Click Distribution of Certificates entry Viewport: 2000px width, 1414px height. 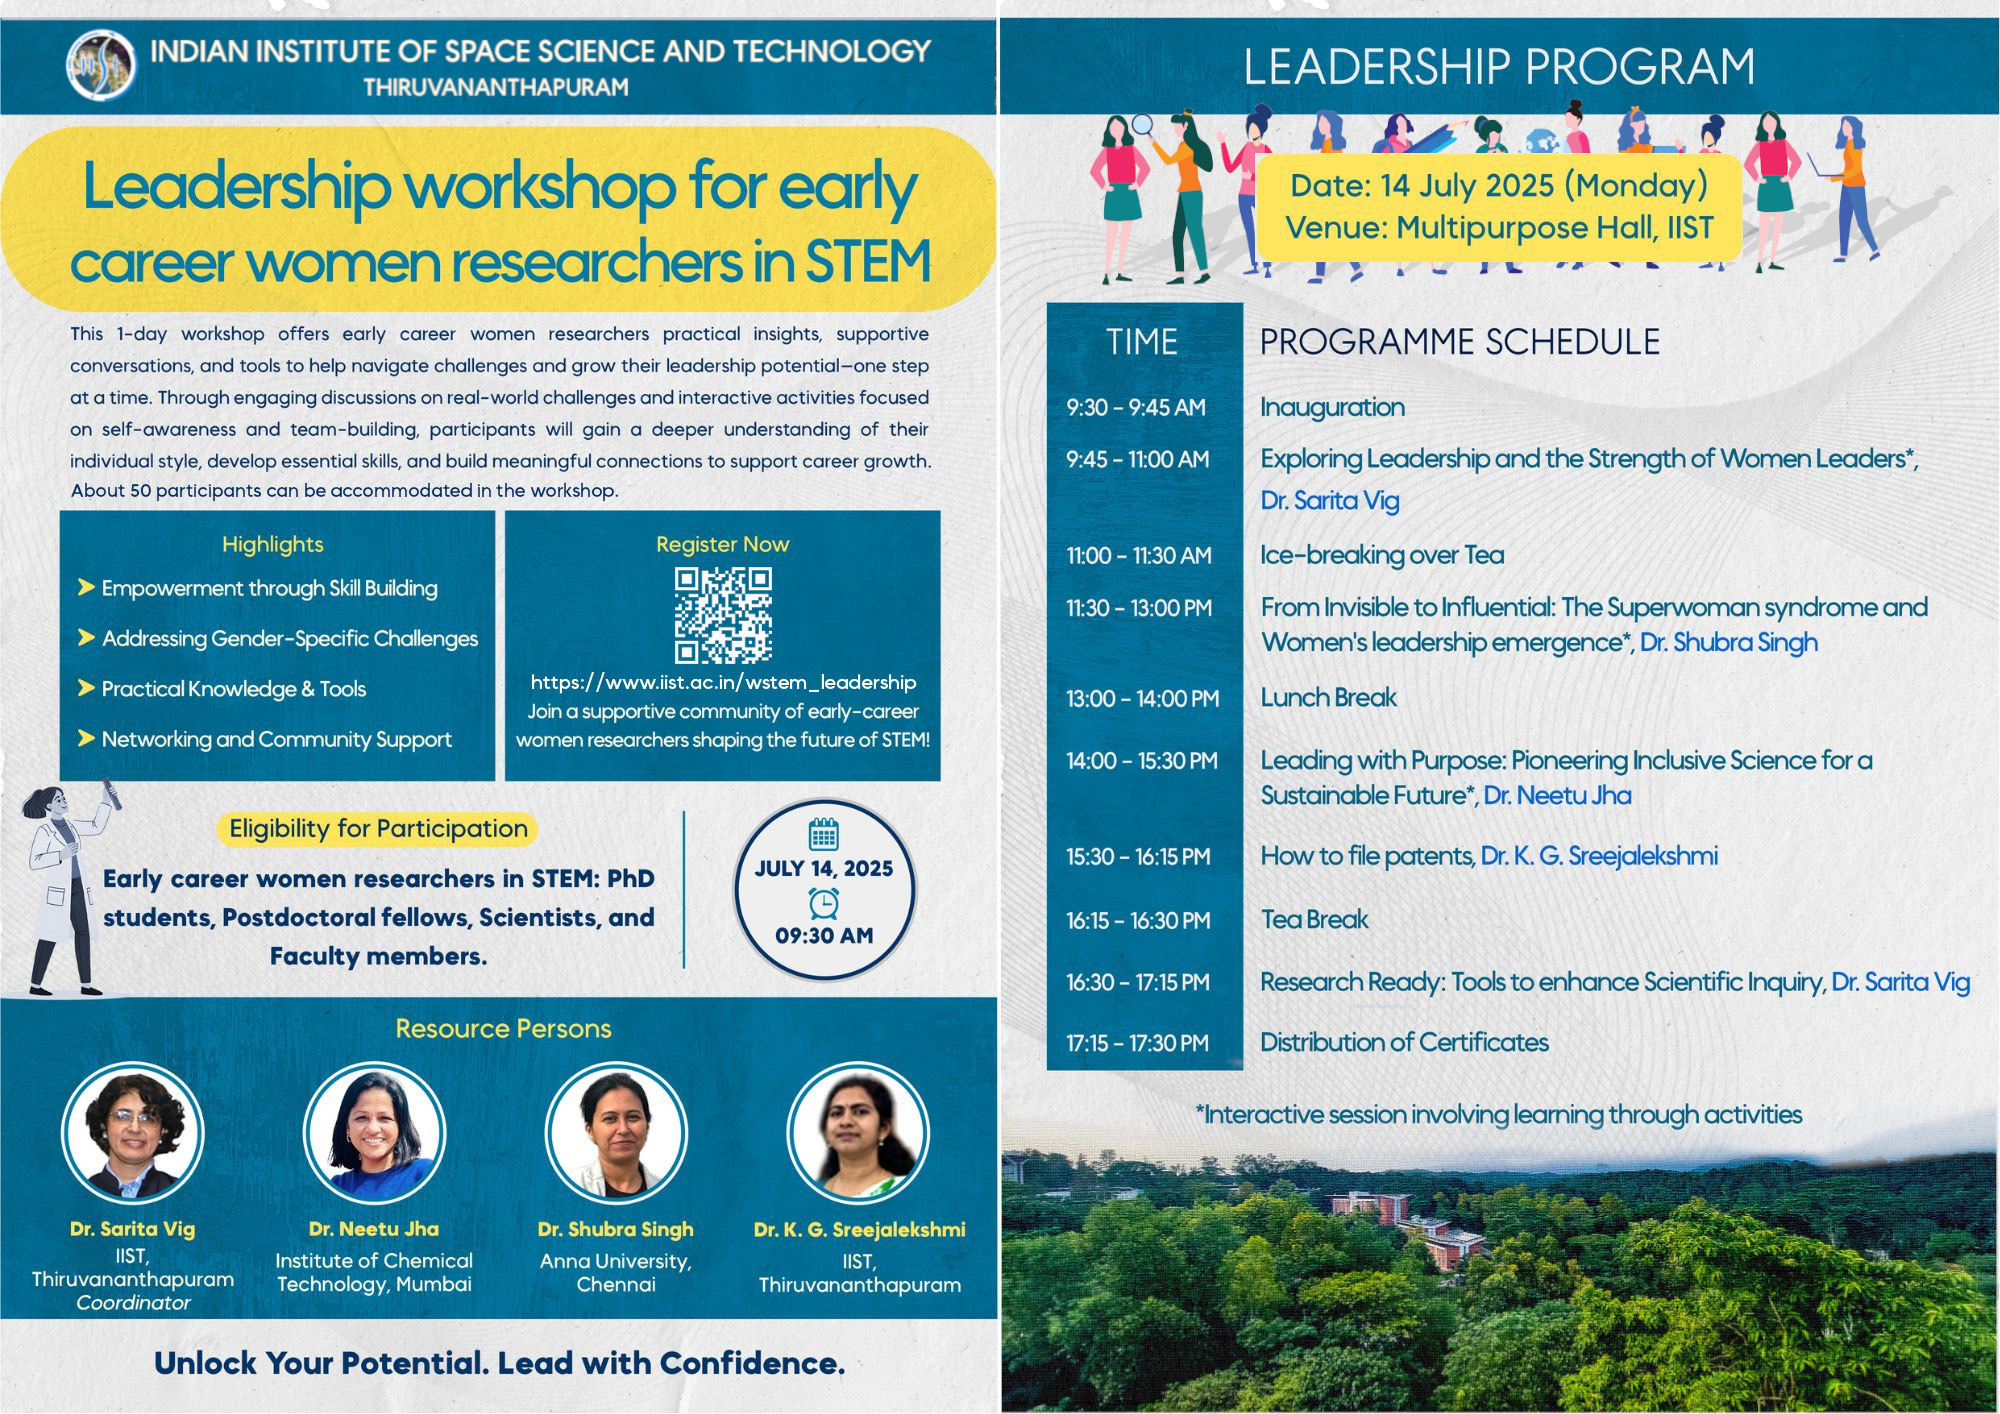pos(1404,1042)
